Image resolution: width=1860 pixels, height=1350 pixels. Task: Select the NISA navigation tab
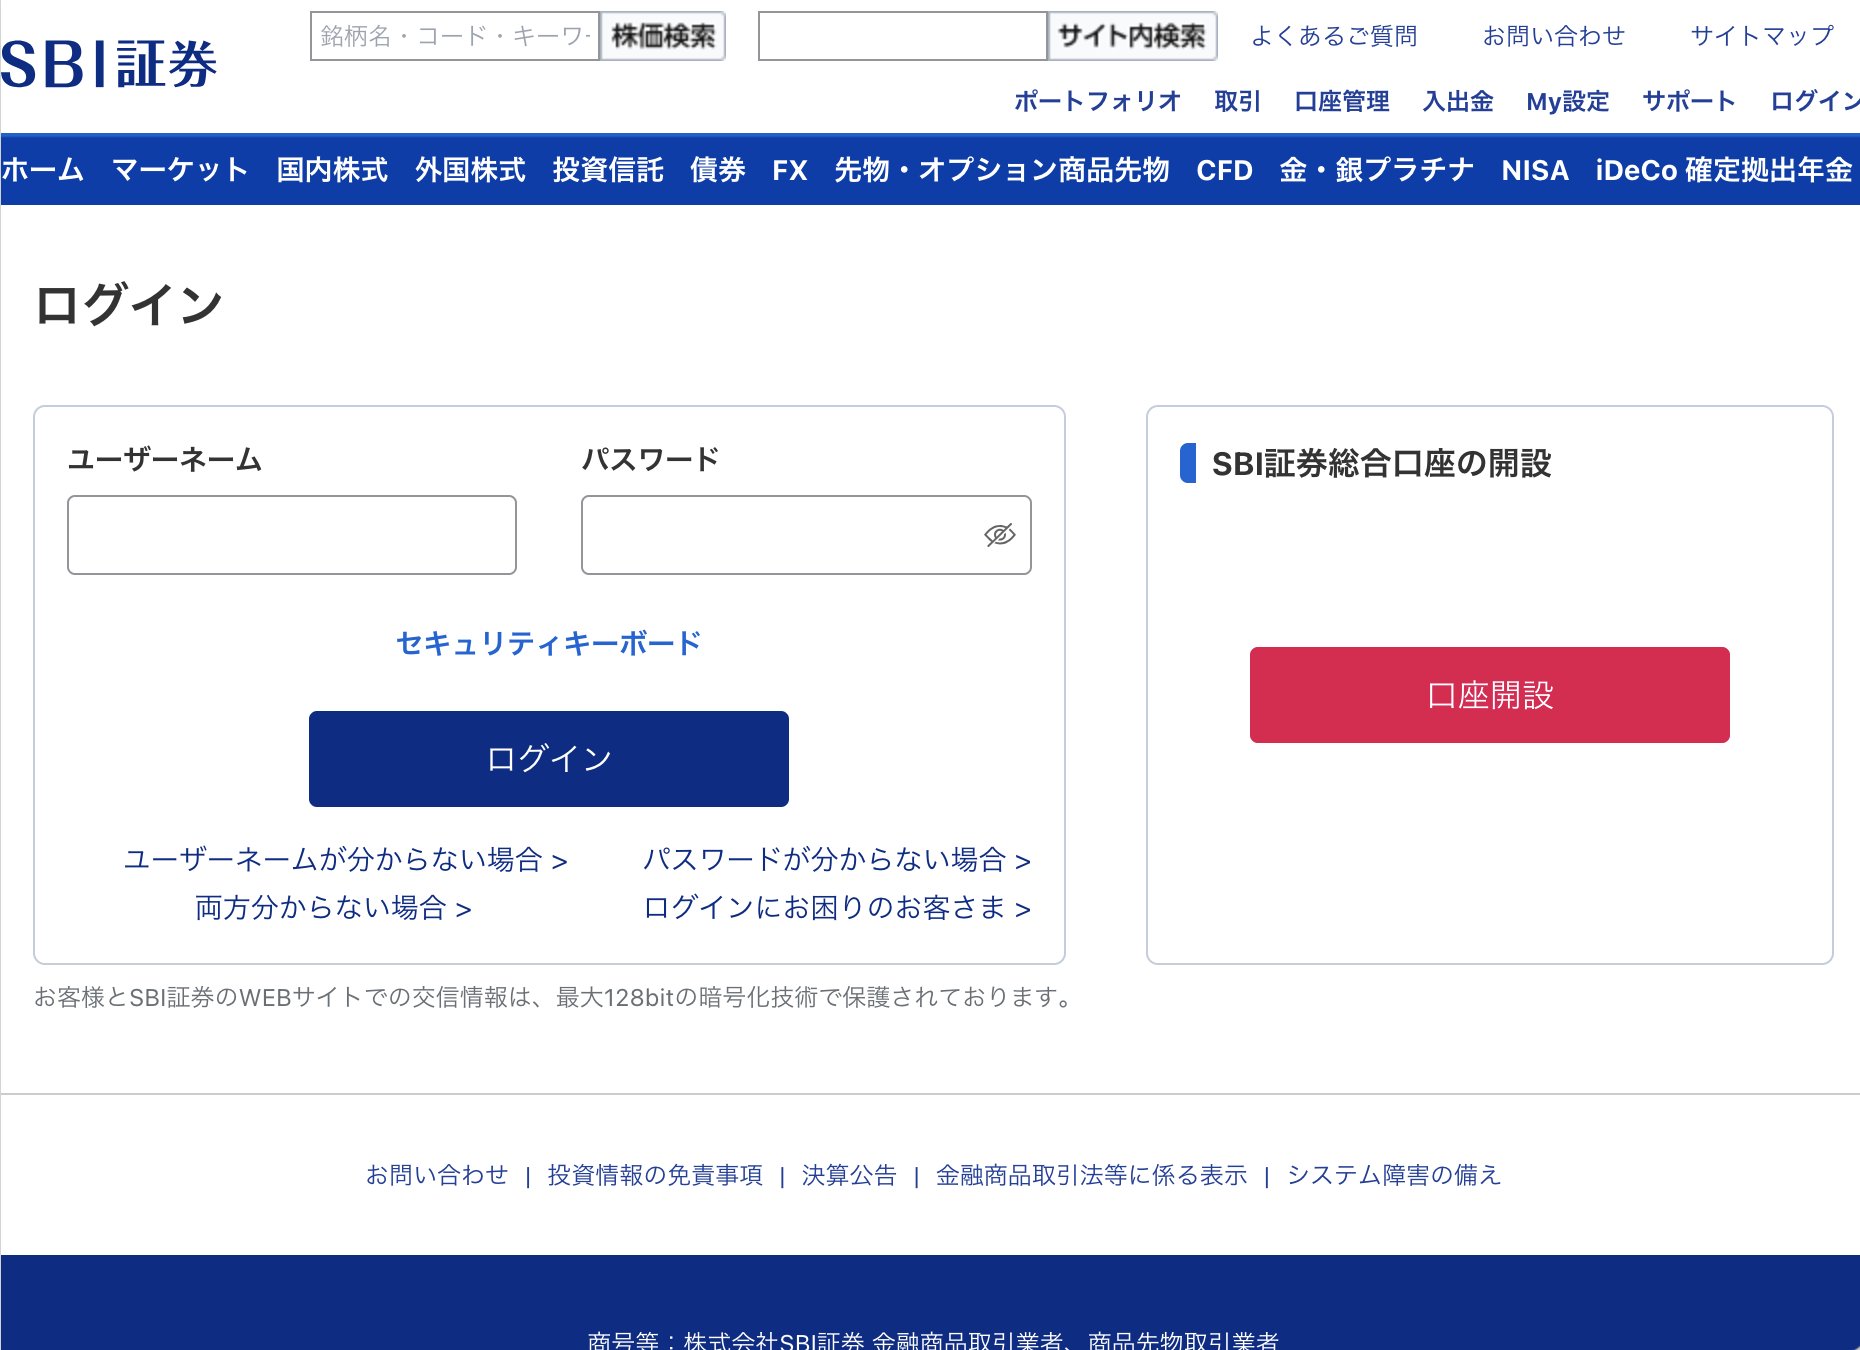(1535, 170)
